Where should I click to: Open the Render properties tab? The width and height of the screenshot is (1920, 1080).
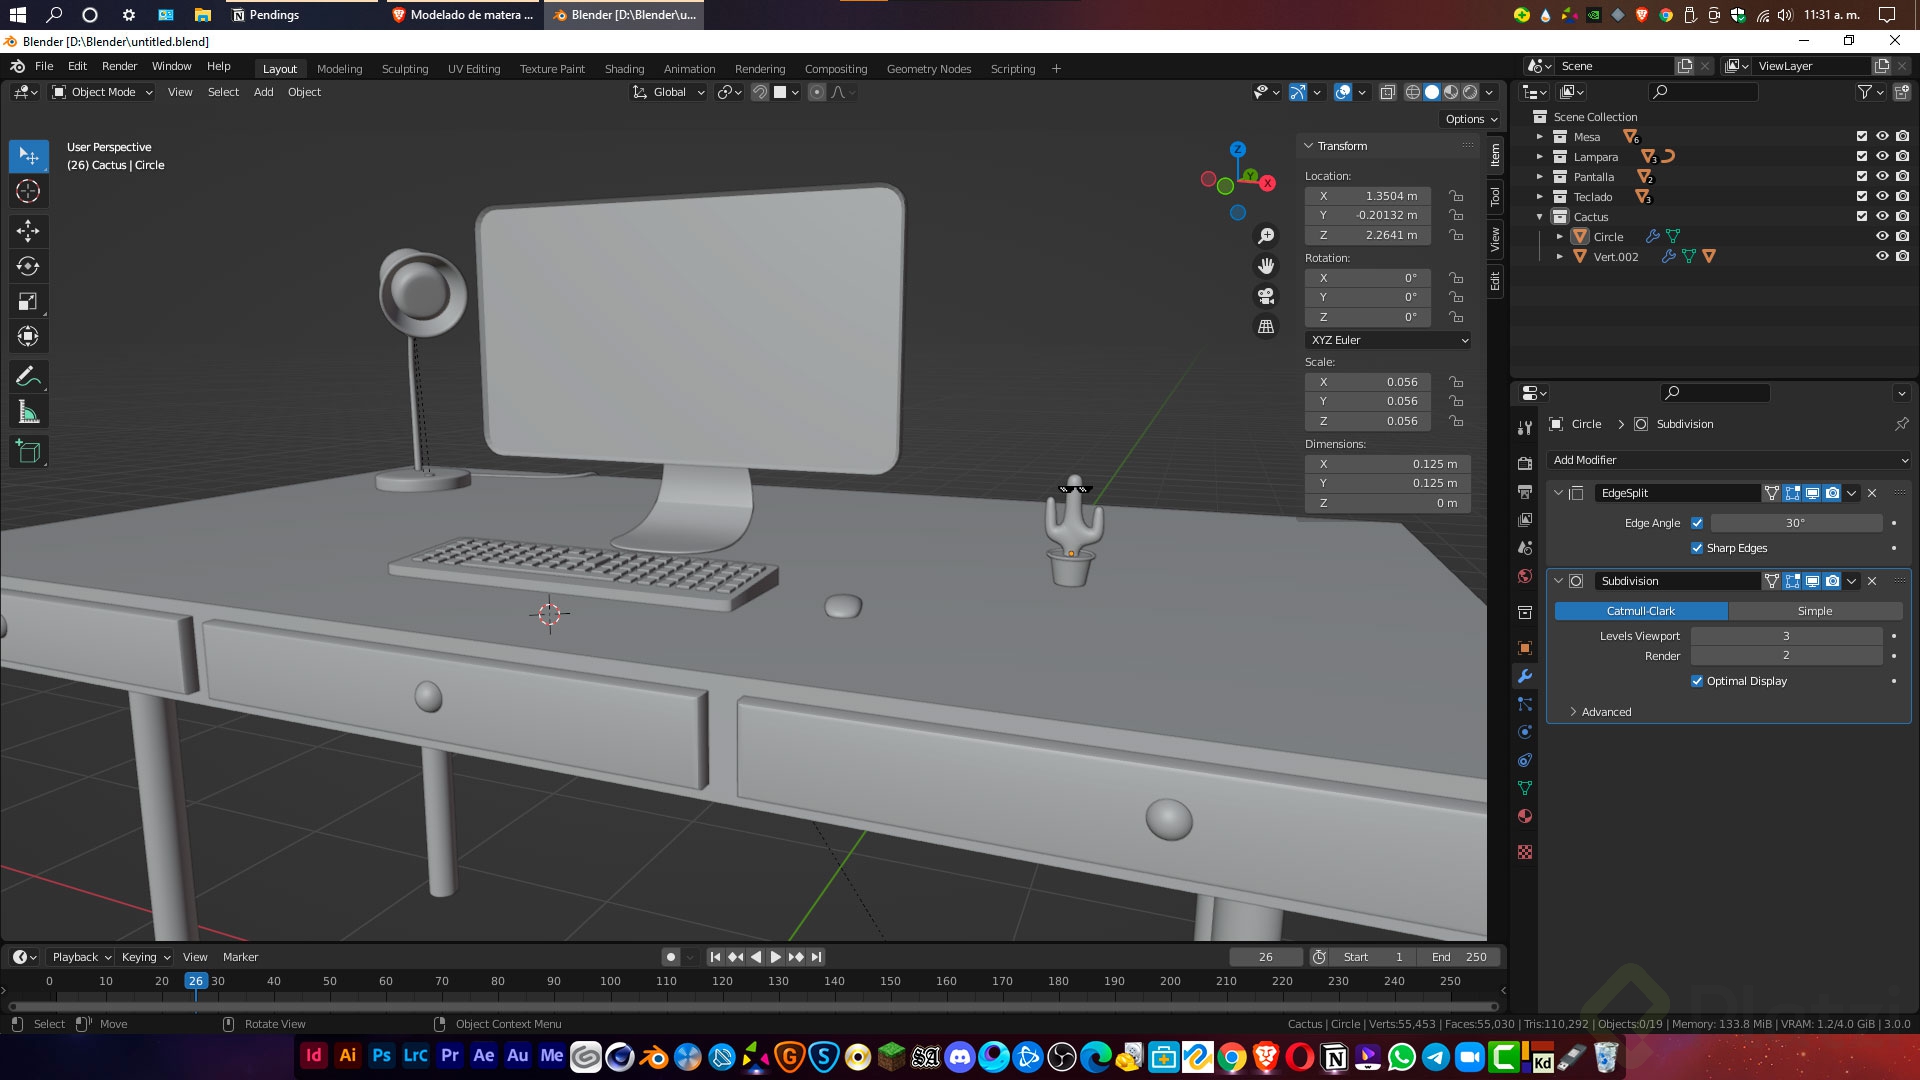pos(1525,464)
